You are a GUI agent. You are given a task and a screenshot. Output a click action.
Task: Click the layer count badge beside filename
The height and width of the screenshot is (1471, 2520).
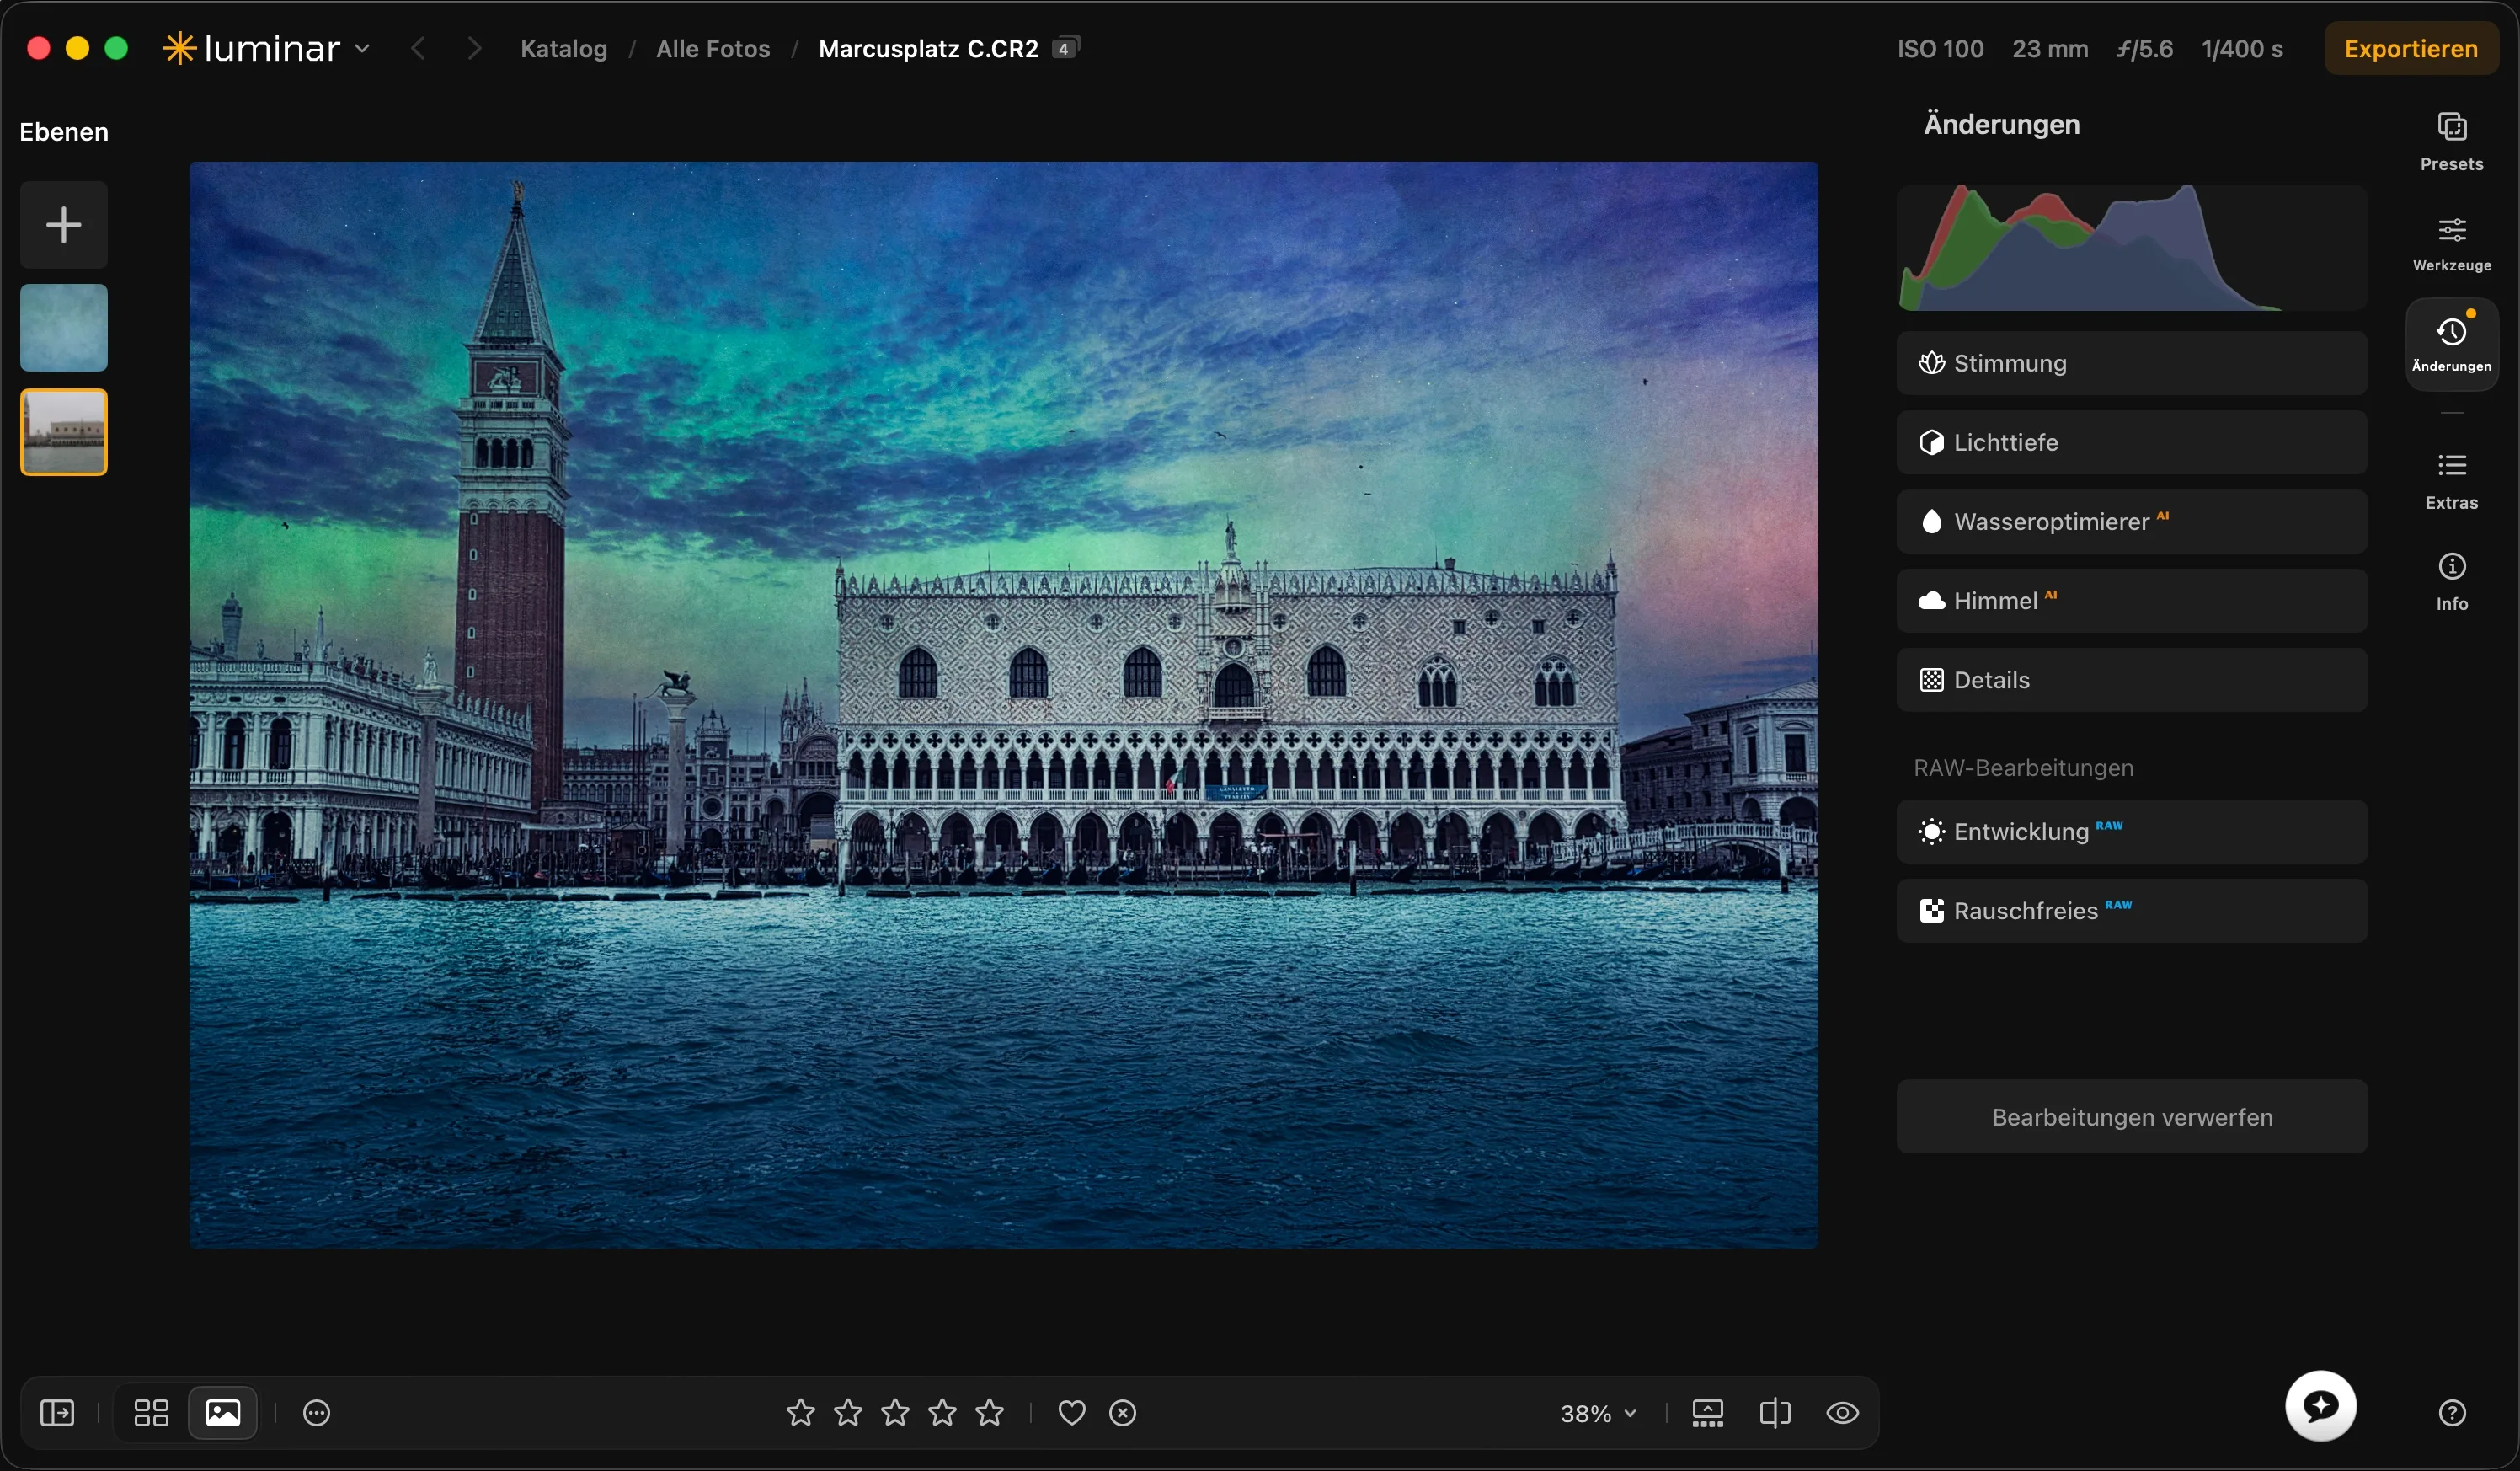(x=1065, y=48)
